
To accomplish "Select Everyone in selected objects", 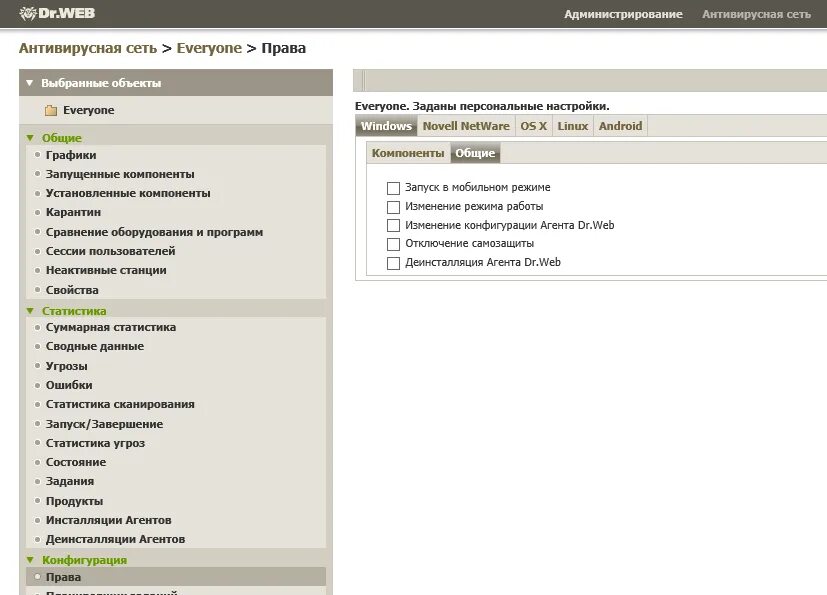I will tap(89, 110).
